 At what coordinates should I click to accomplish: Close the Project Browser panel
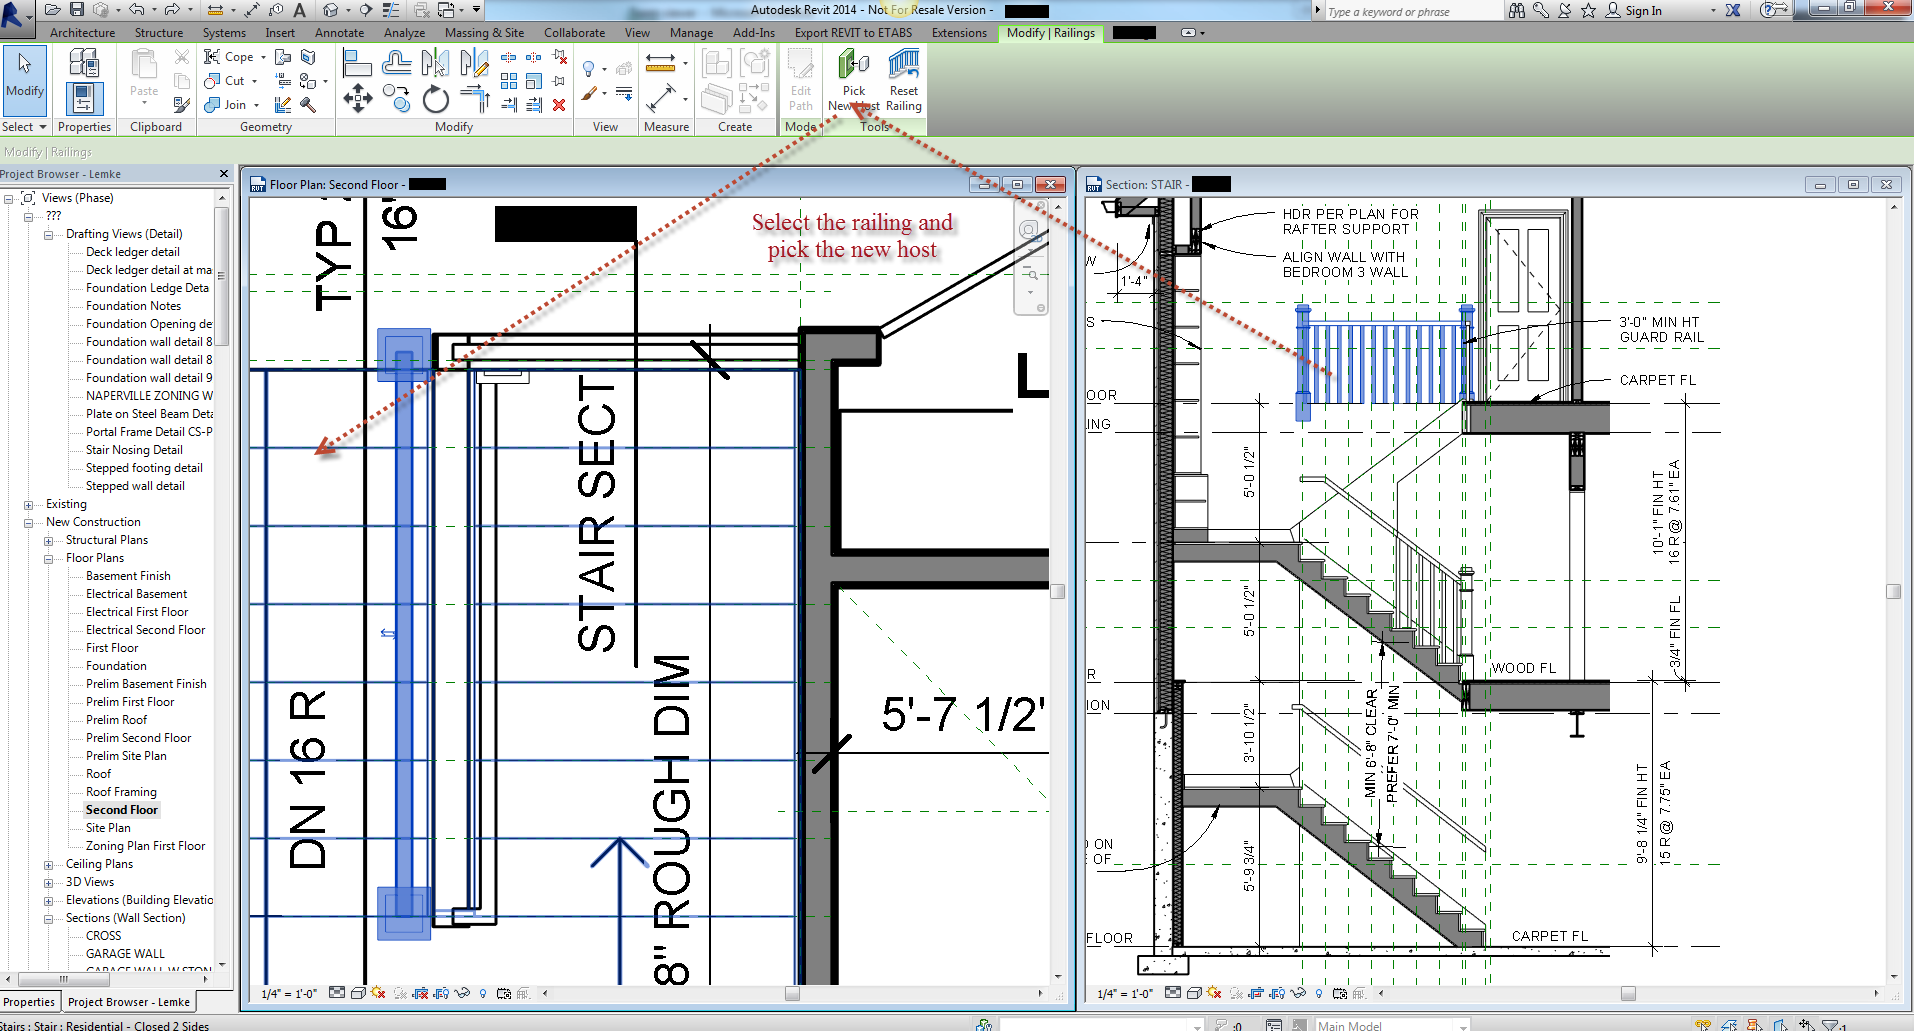(224, 174)
